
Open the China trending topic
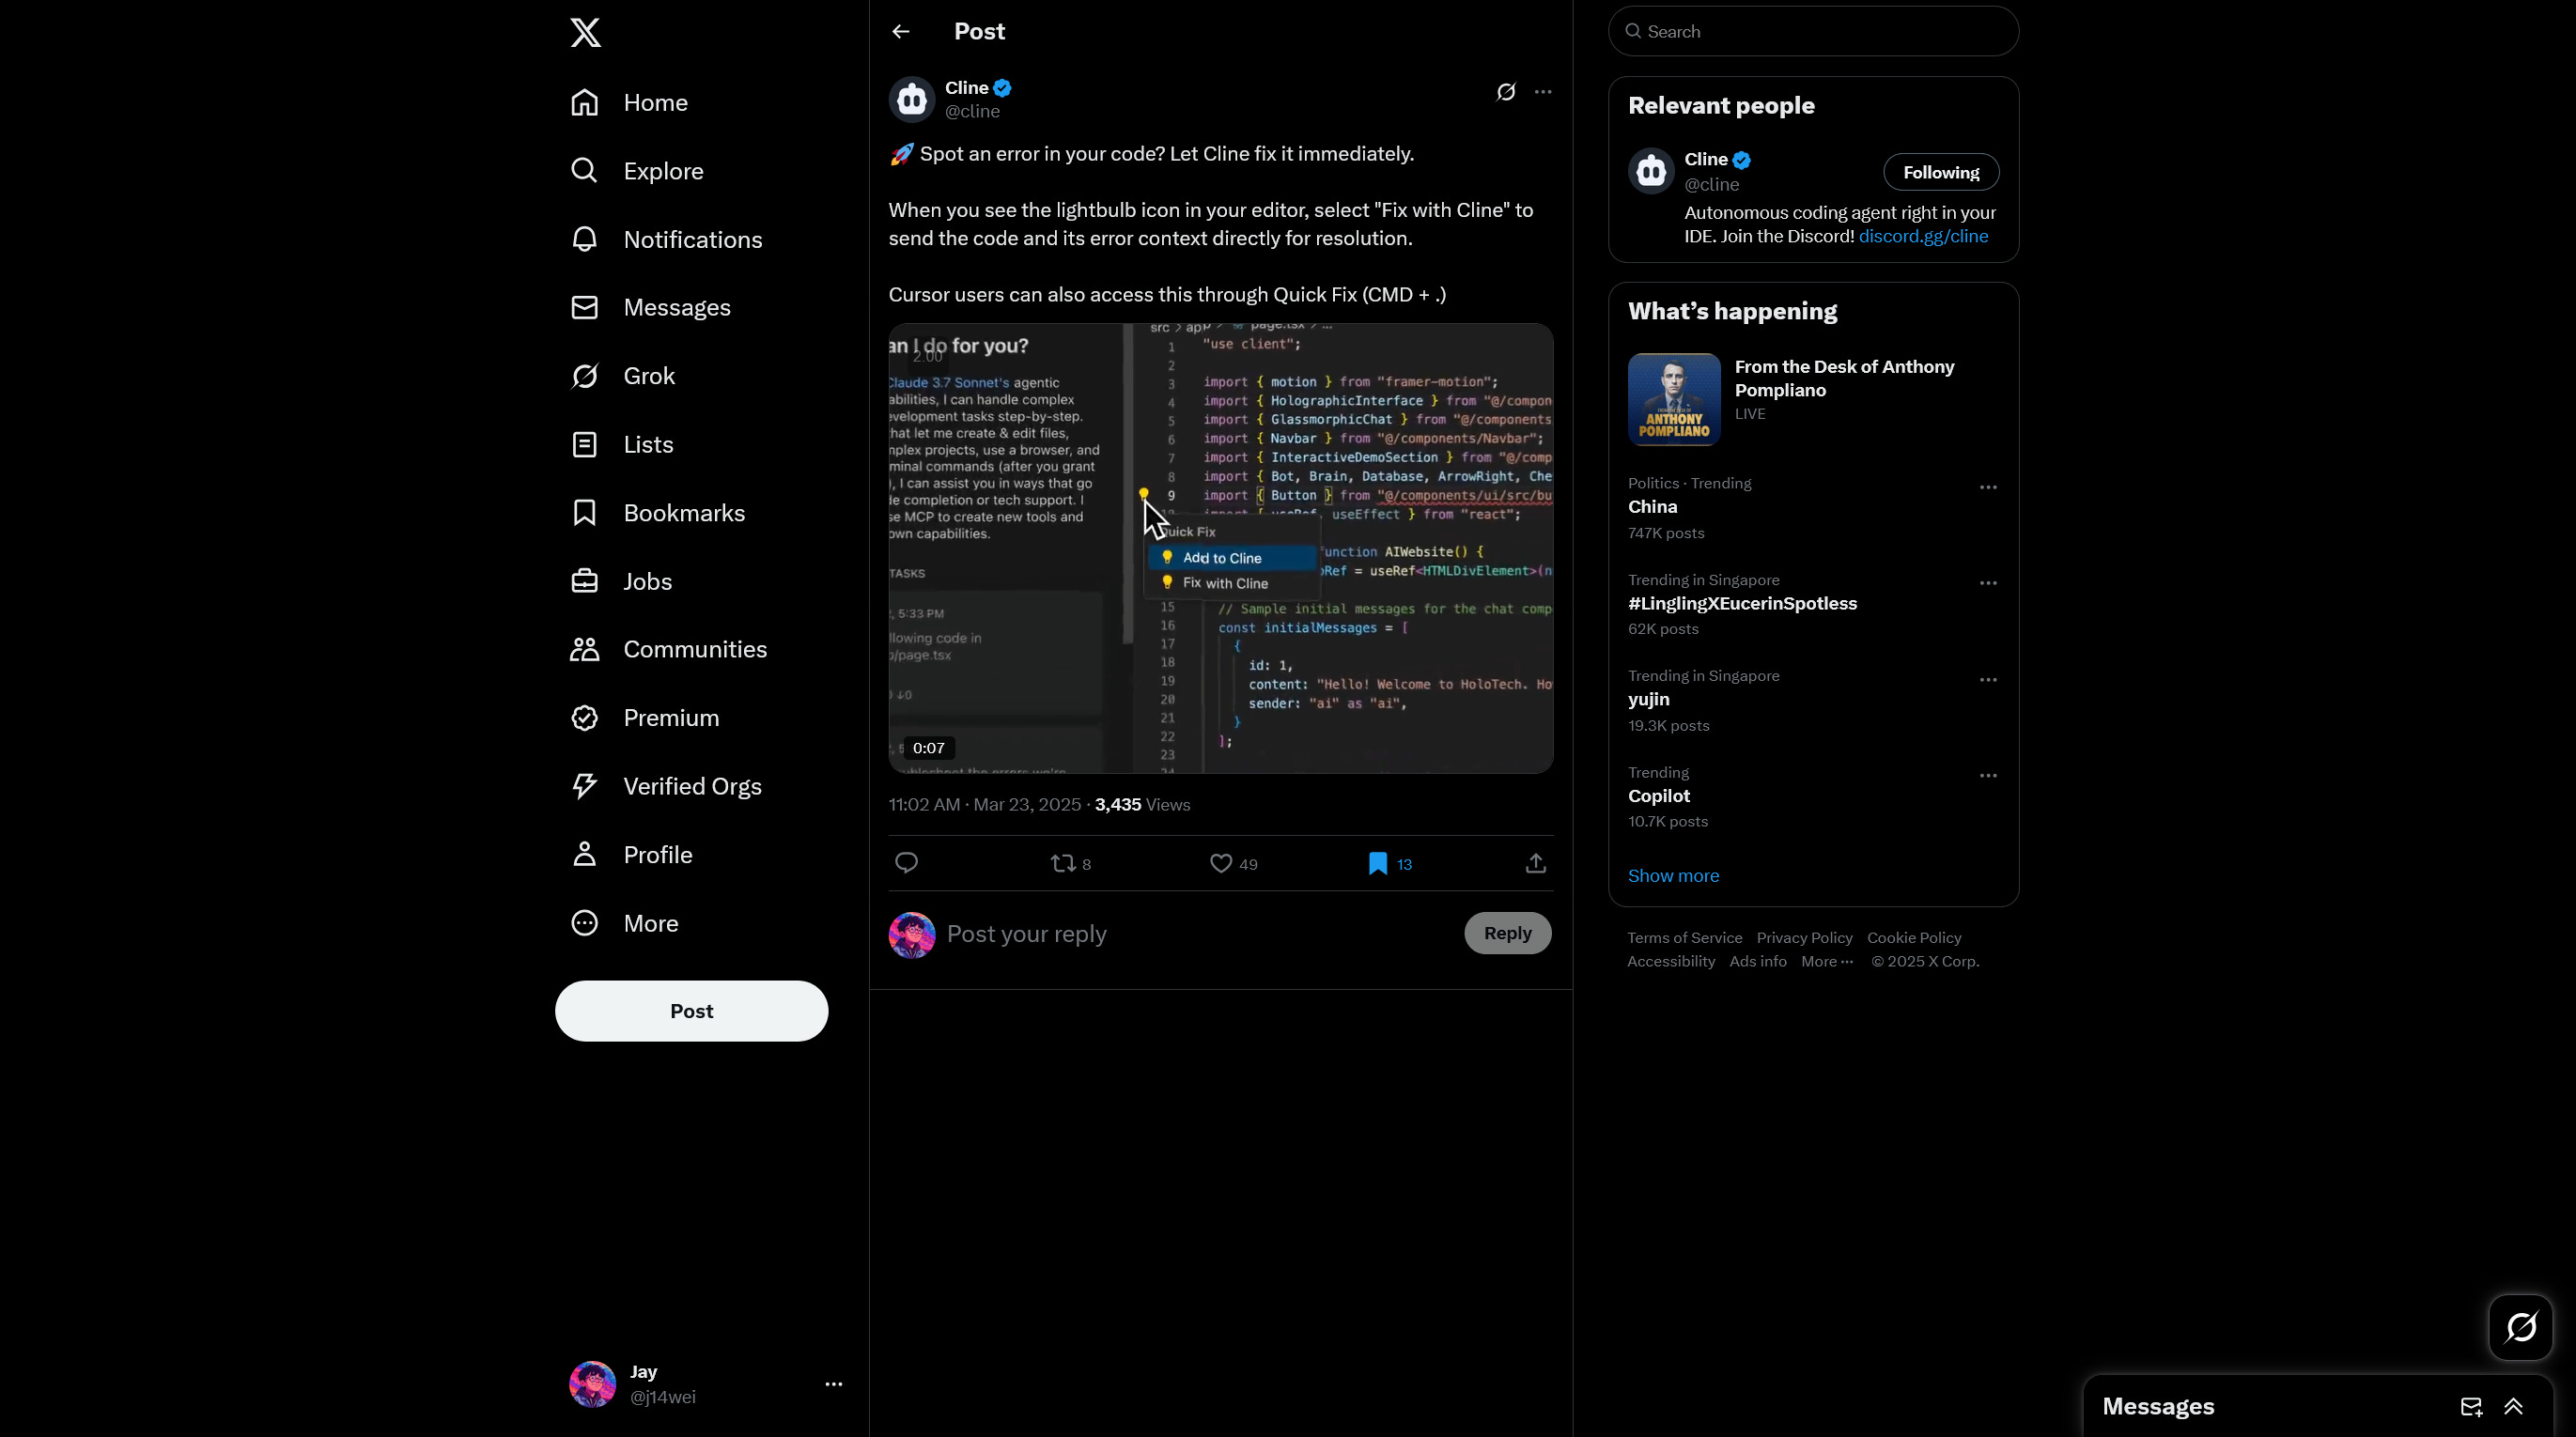(1652, 507)
